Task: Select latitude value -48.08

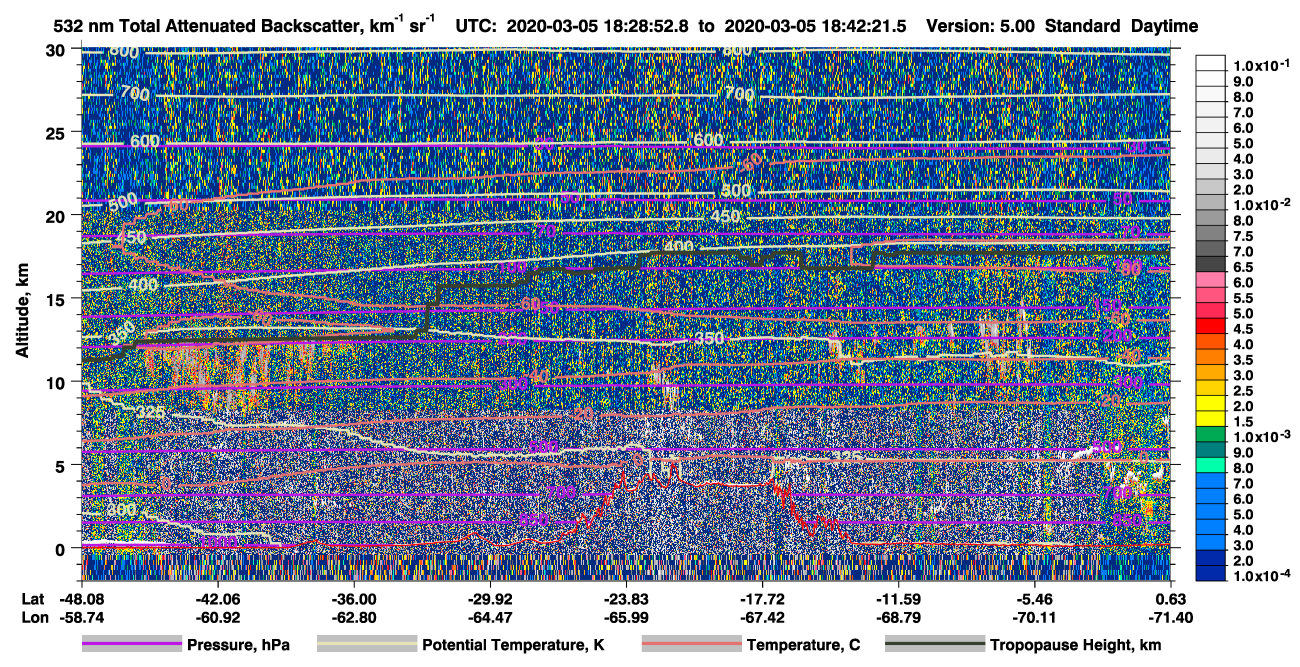Action: [x=81, y=598]
